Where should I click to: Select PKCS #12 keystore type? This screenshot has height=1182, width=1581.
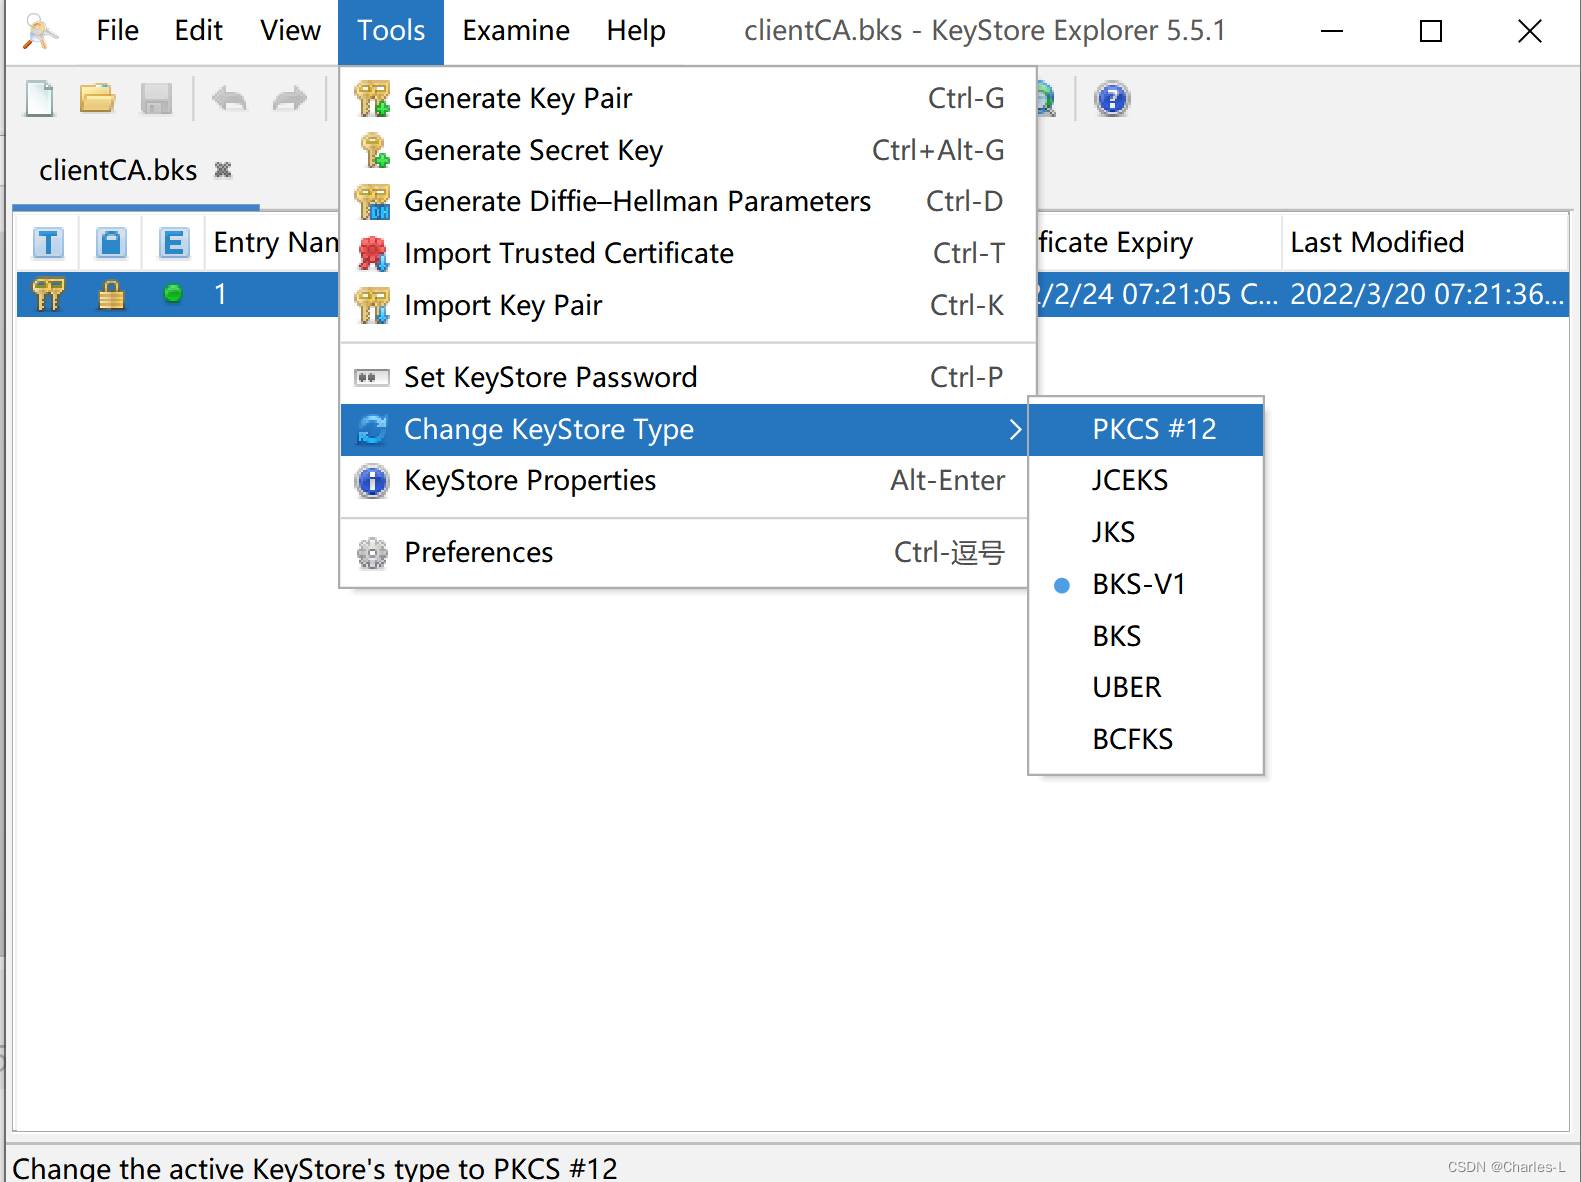point(1146,429)
